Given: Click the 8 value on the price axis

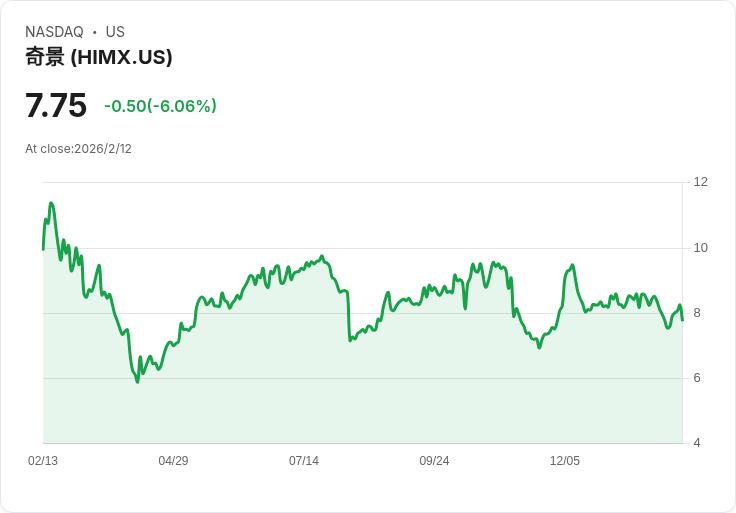Looking at the screenshot, I should point(697,313).
